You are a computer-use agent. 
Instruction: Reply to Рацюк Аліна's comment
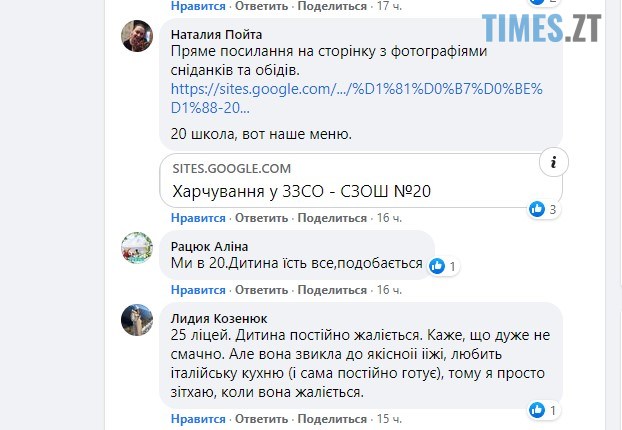click(262, 290)
